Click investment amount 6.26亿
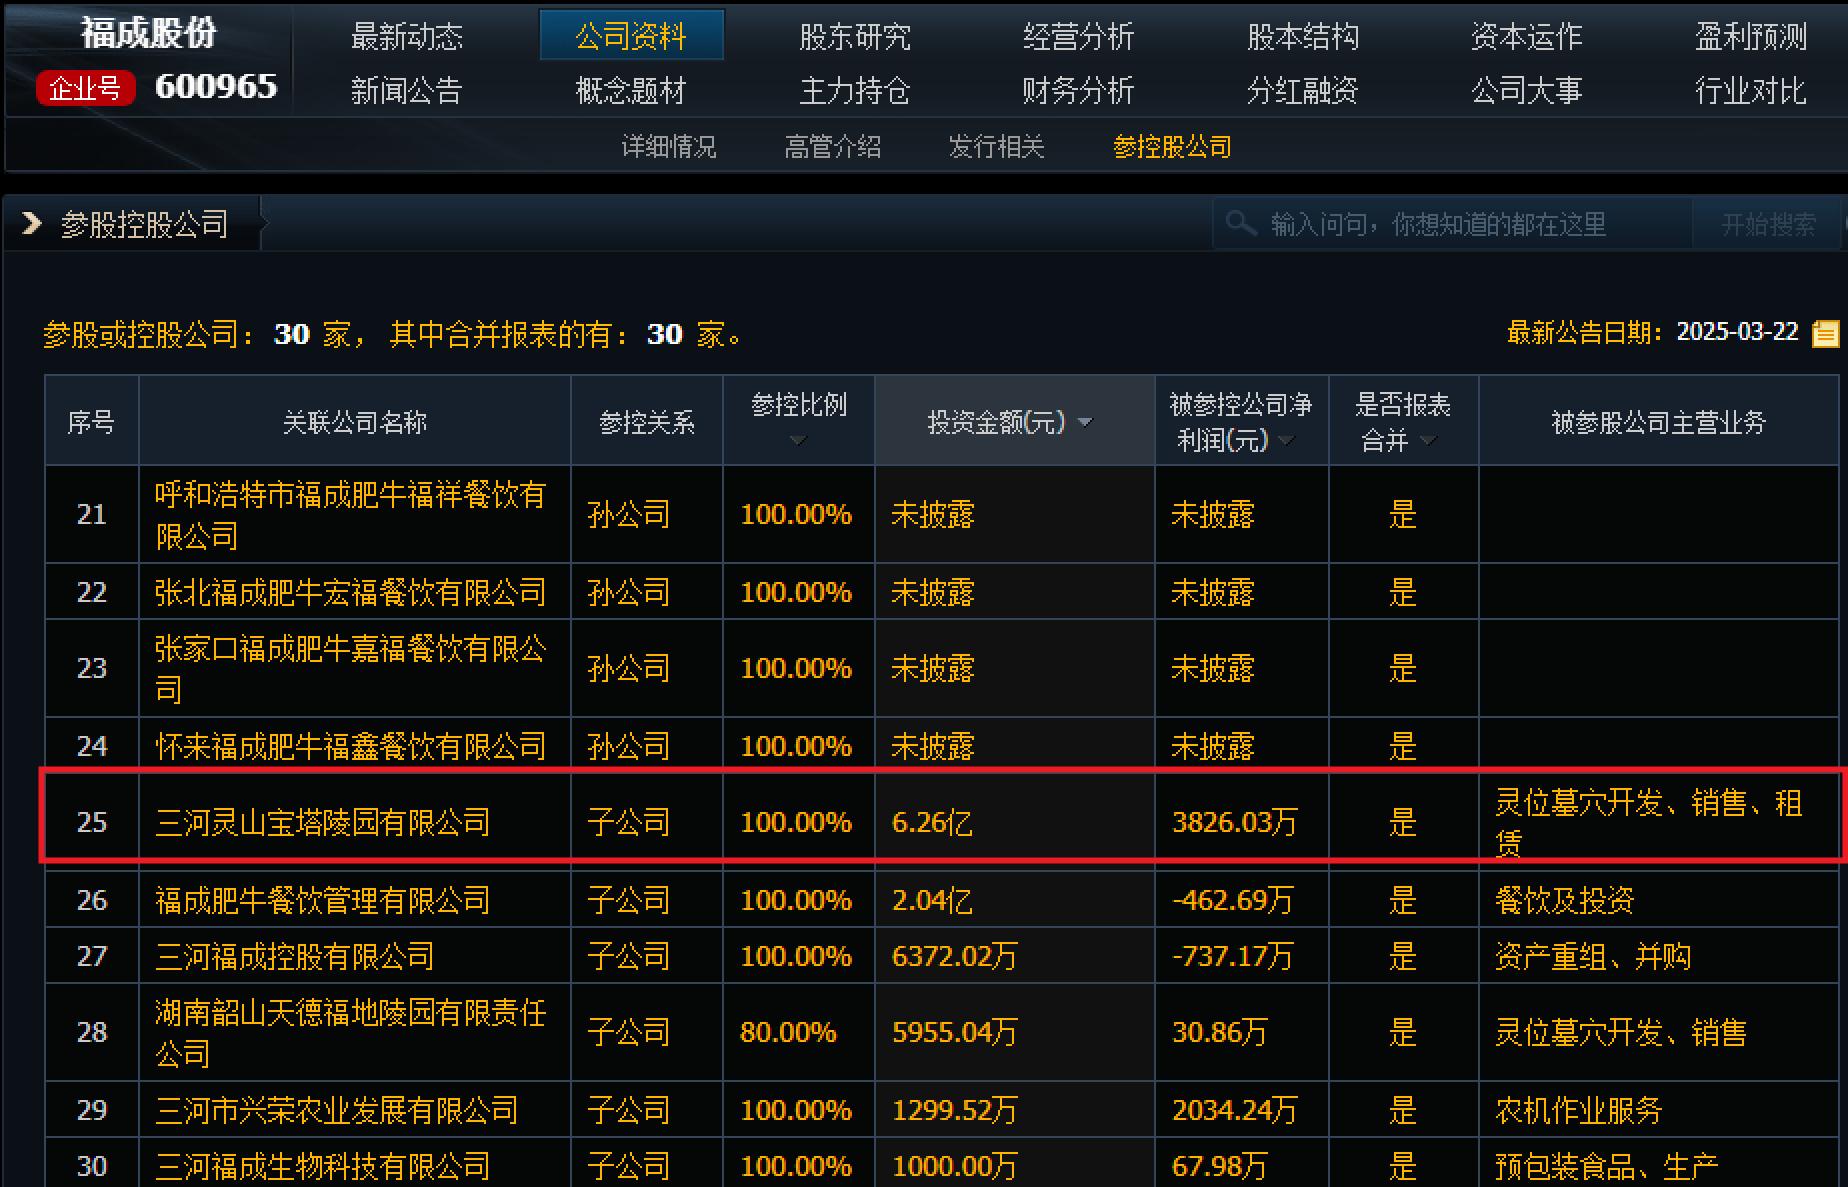Image resolution: width=1848 pixels, height=1187 pixels. pos(931,822)
